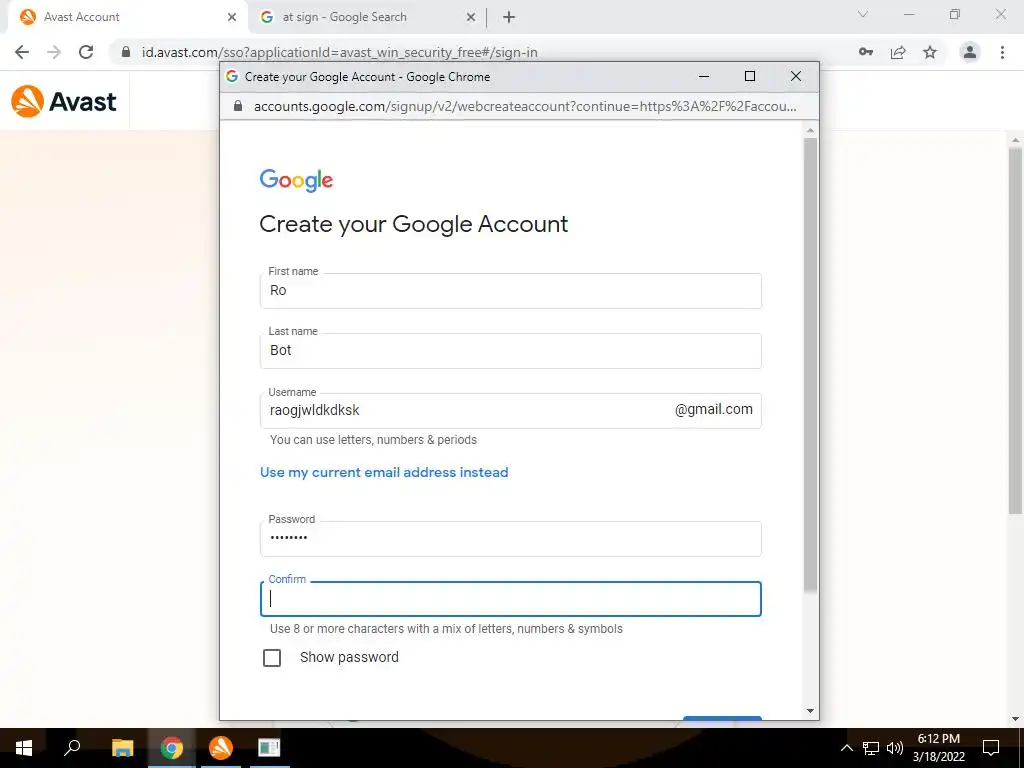Click the Chrome taskbar icon
1024x768 pixels.
click(172, 748)
